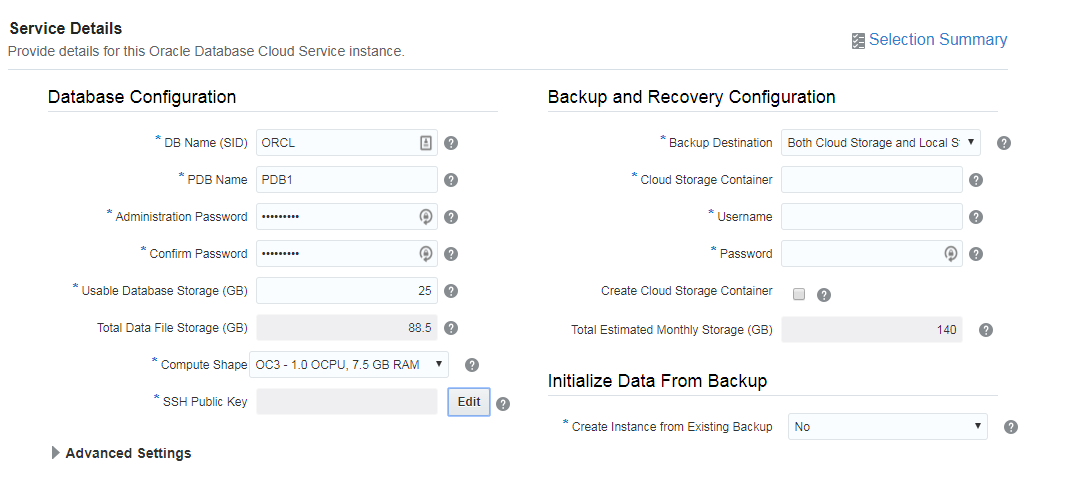The width and height of the screenshot is (1075, 497).
Task: Click help icon beside Cloud Storage Container field
Action: 976,180
